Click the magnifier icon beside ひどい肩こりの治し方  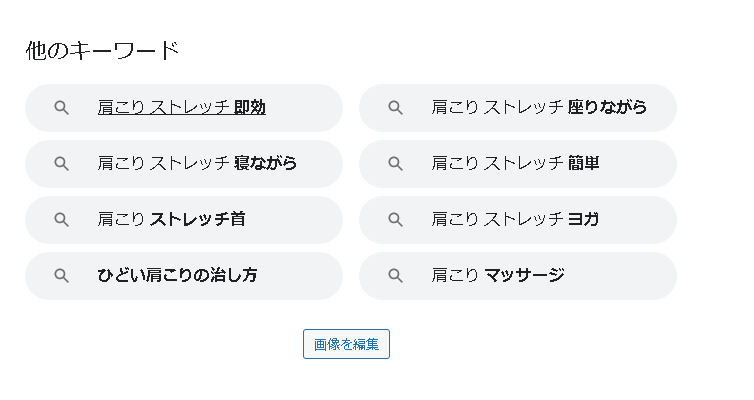tap(62, 276)
